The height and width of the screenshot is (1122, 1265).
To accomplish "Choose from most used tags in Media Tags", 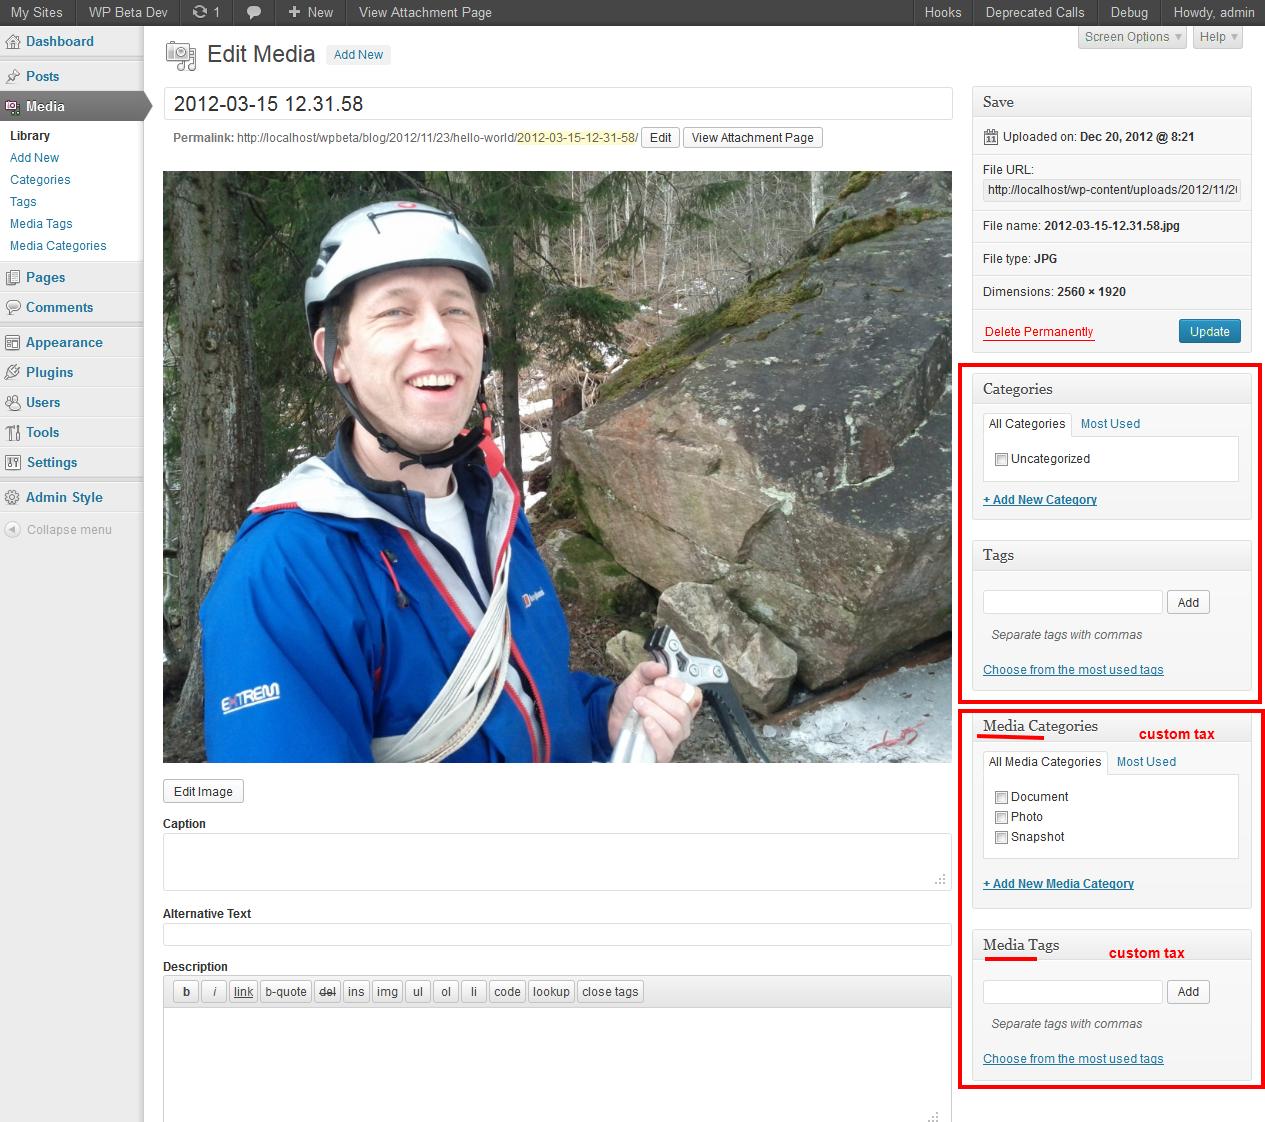I will tap(1073, 1059).
